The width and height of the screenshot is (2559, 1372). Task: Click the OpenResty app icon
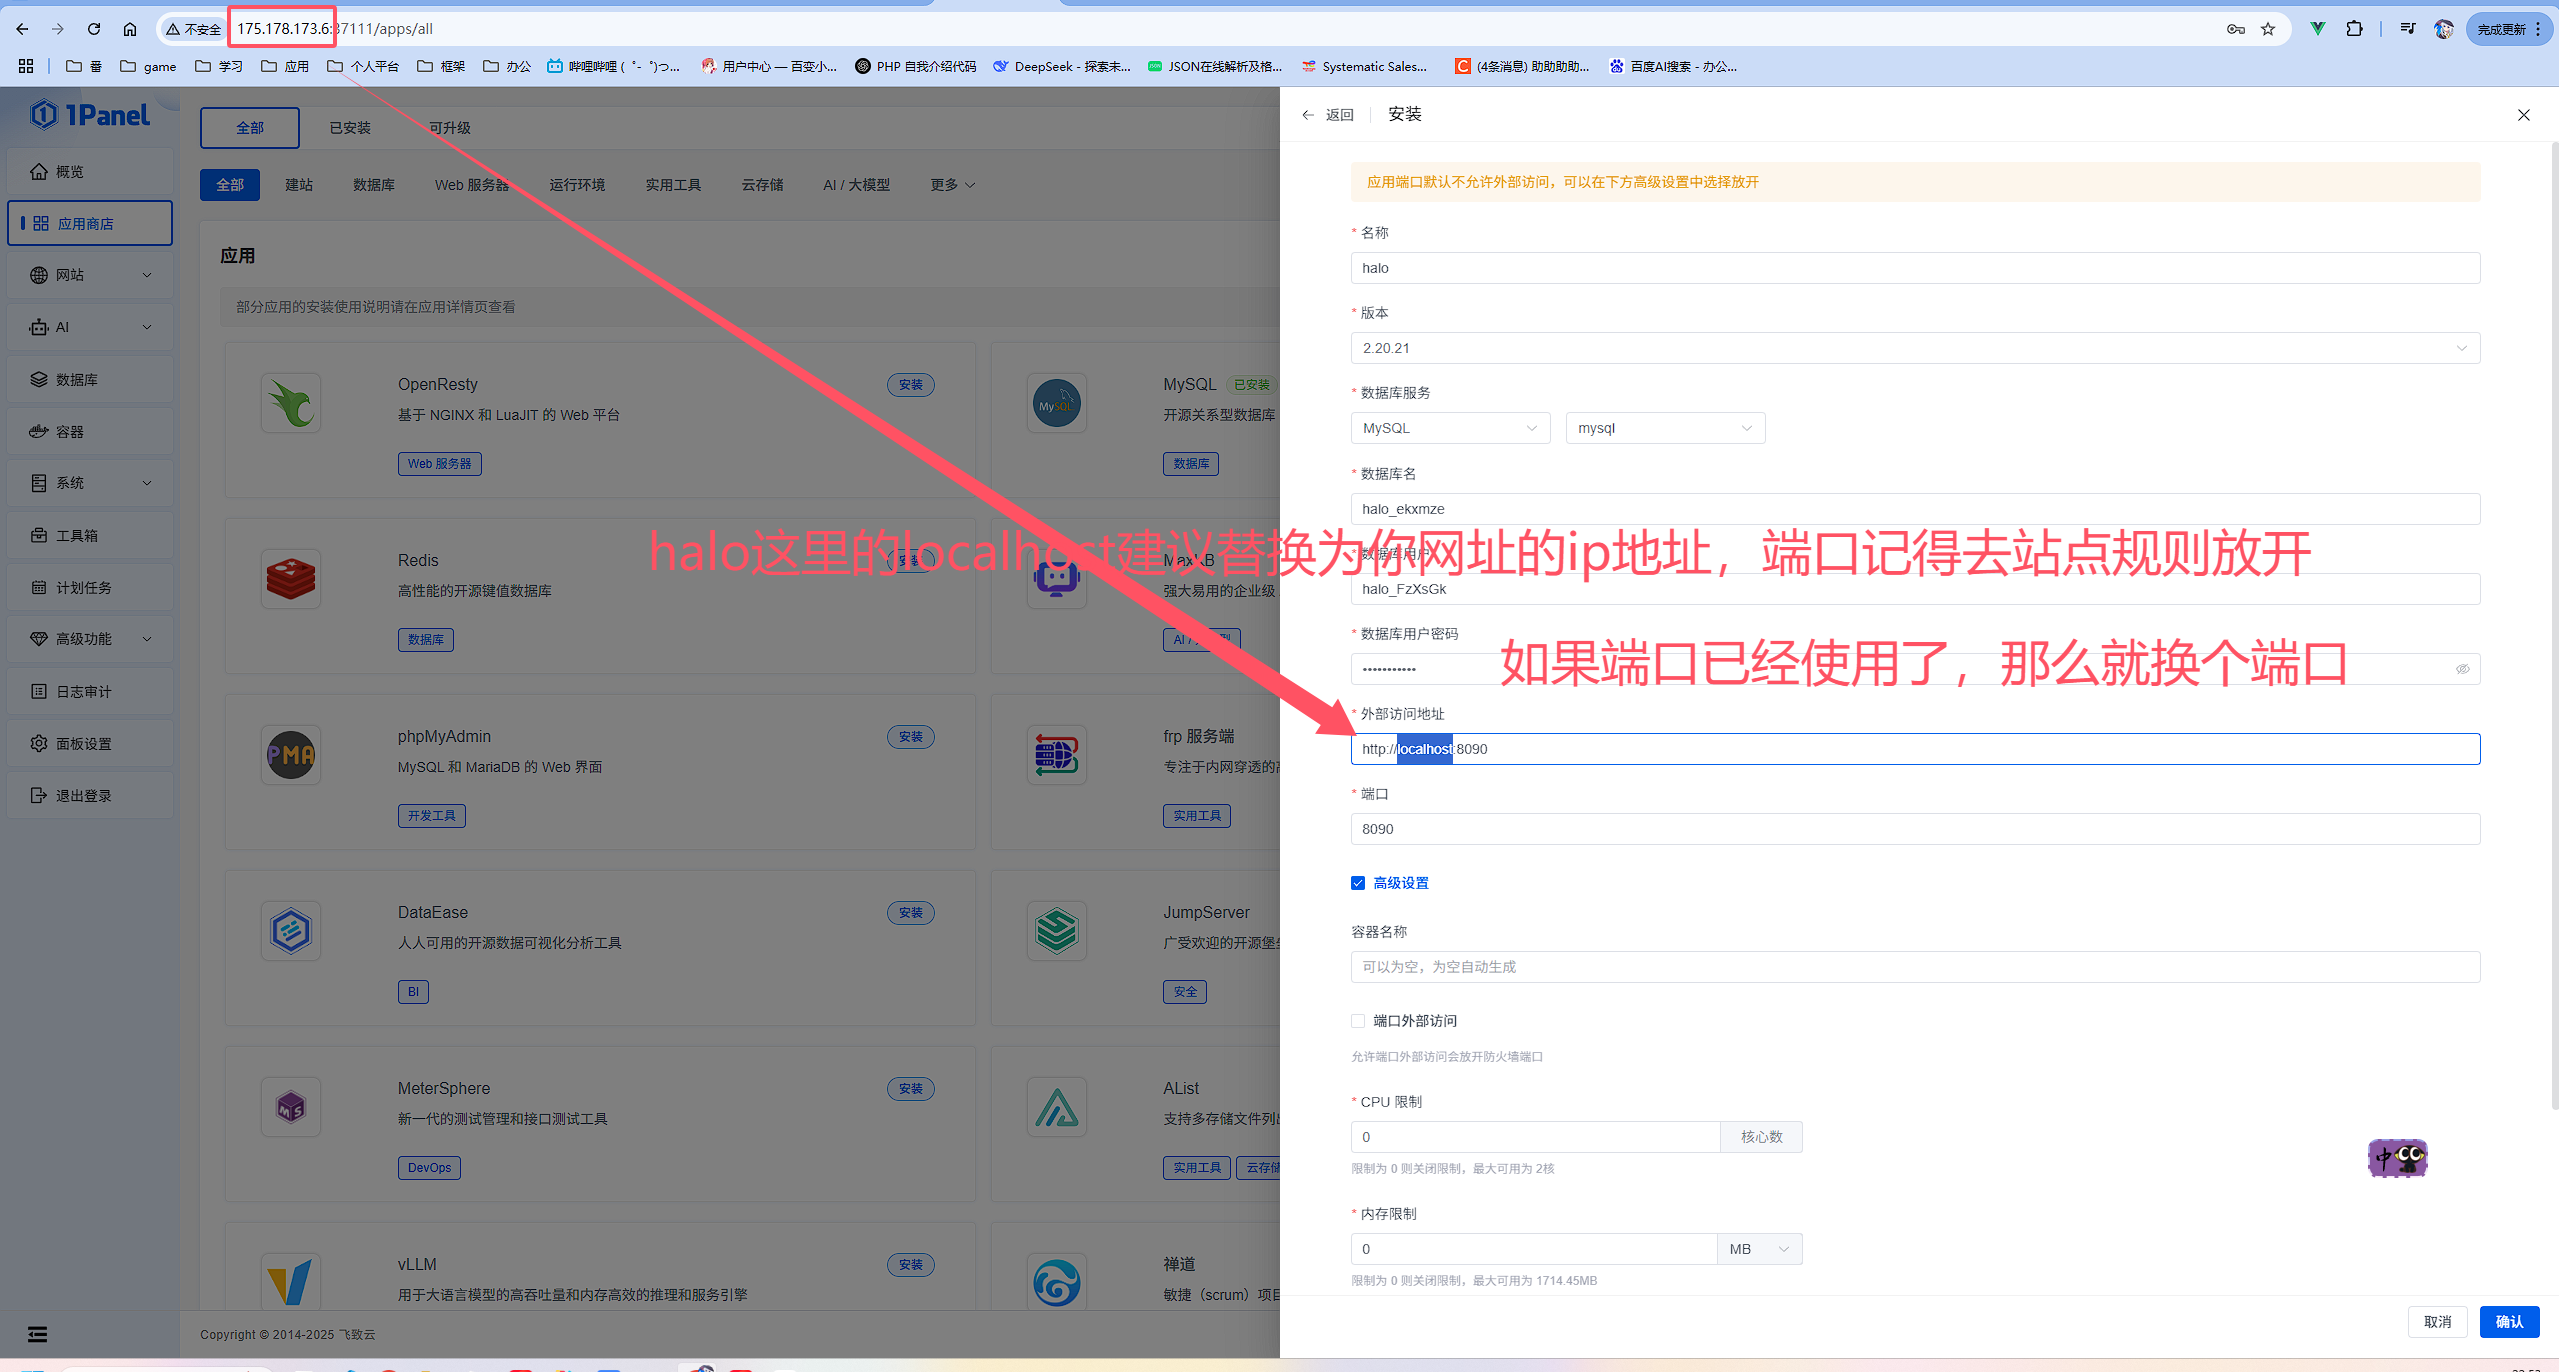[291, 403]
